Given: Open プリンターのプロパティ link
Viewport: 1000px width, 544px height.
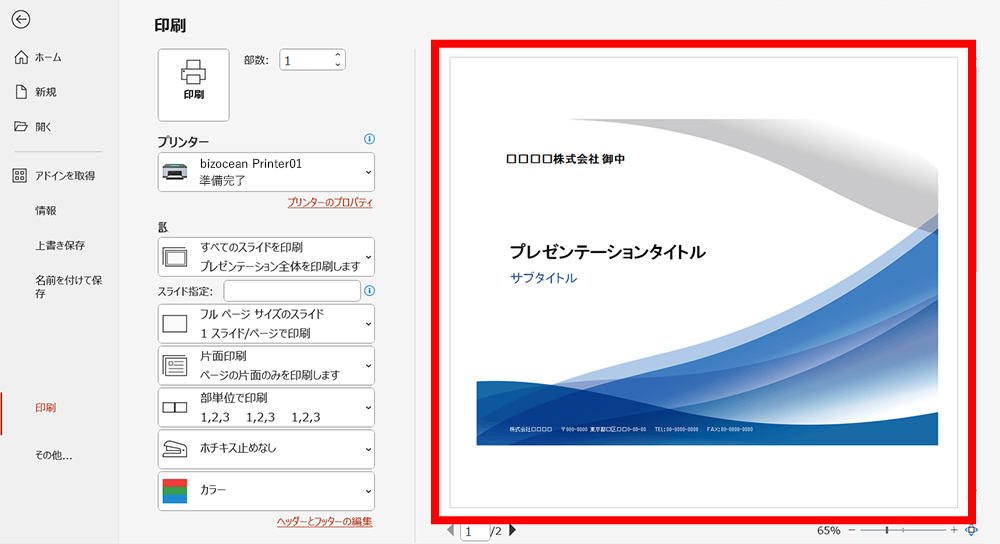Looking at the screenshot, I should [330, 202].
